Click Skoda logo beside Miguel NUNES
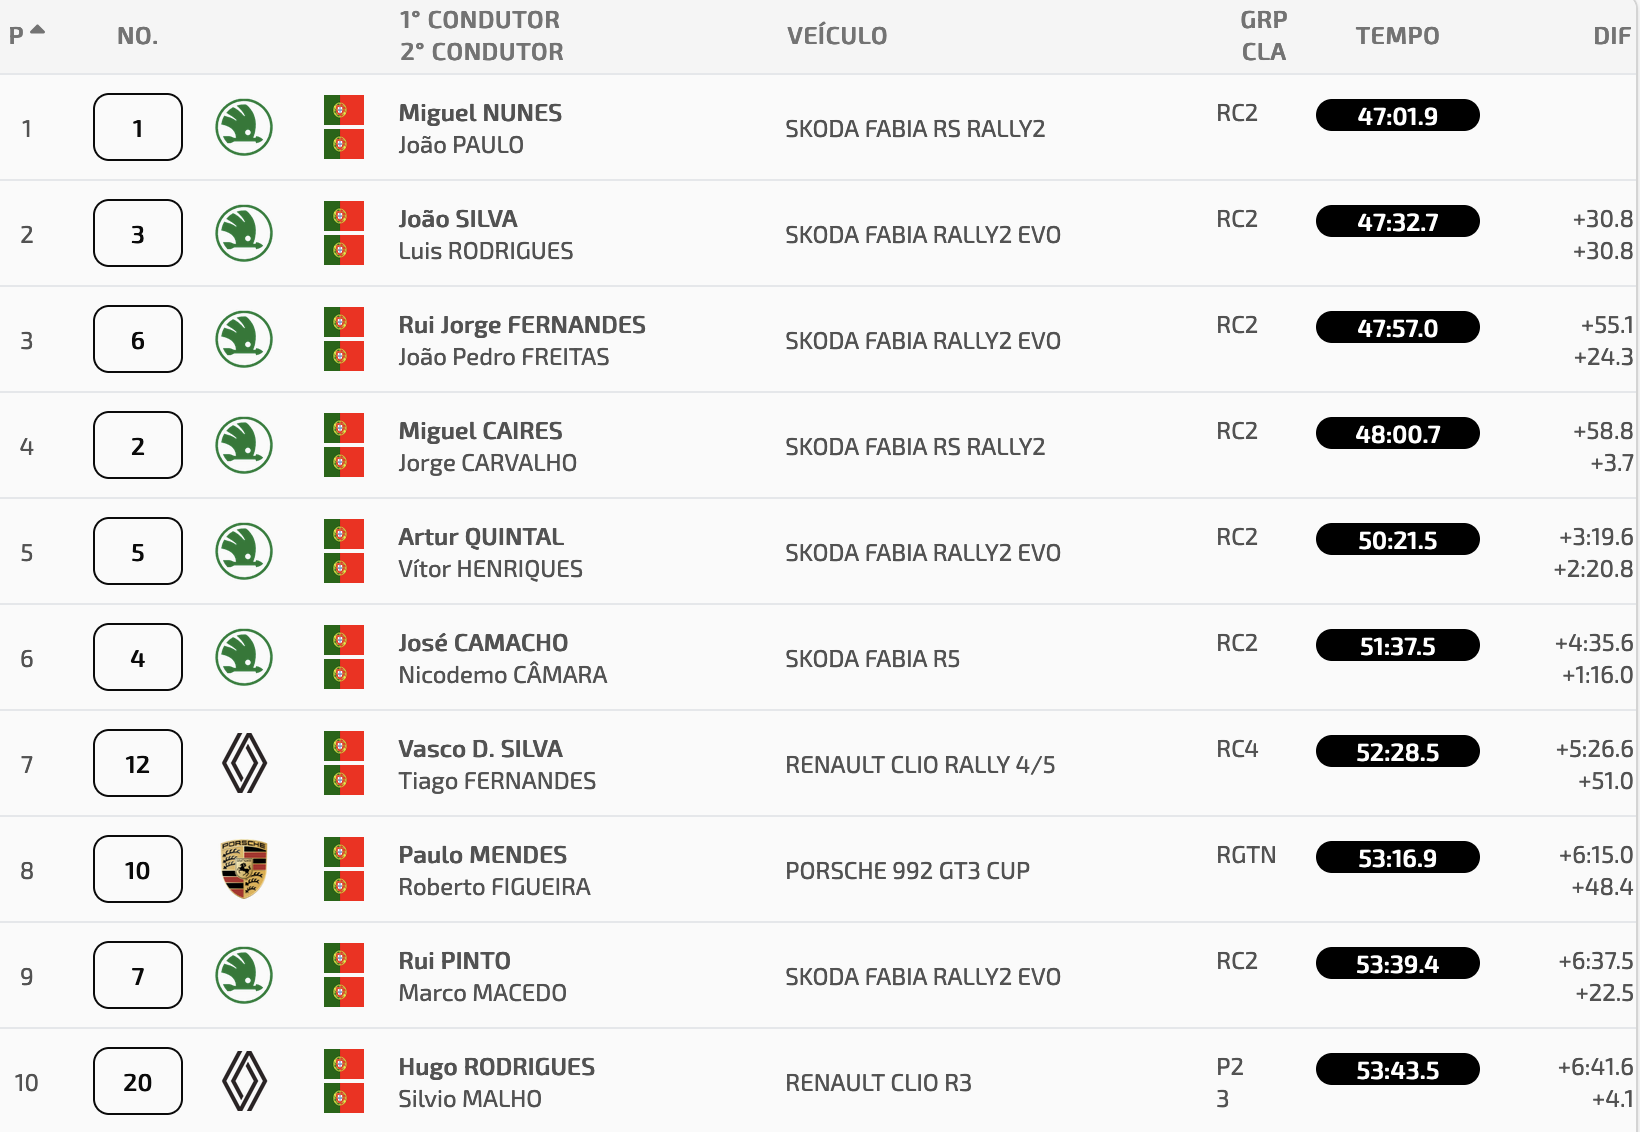1640x1132 pixels. pyautogui.click(x=244, y=127)
